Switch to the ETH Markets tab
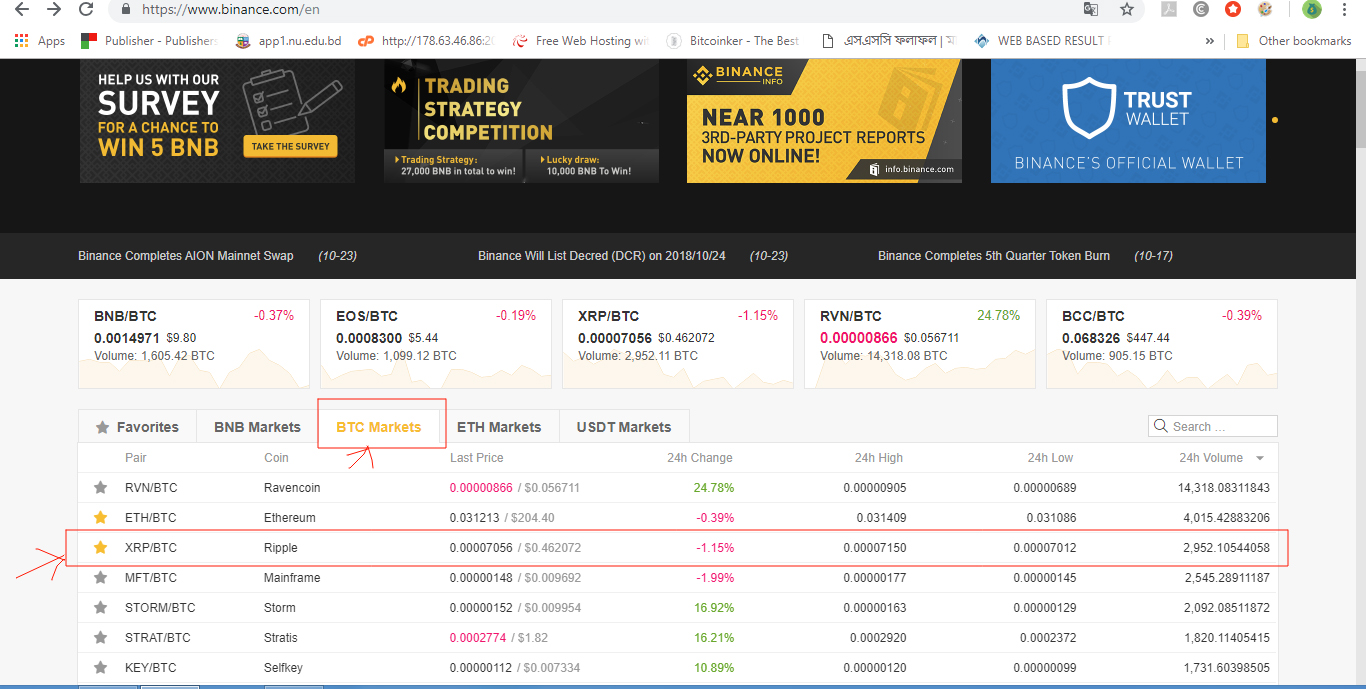Image resolution: width=1366 pixels, height=689 pixels. click(499, 427)
